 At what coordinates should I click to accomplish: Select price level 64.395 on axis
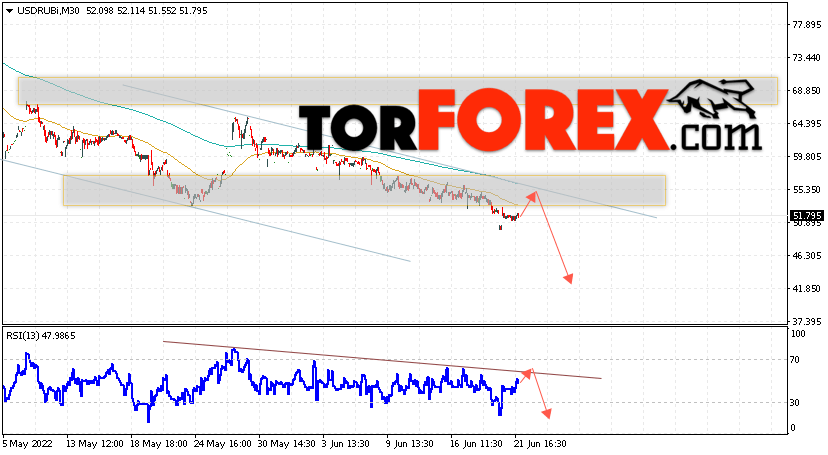(806, 124)
